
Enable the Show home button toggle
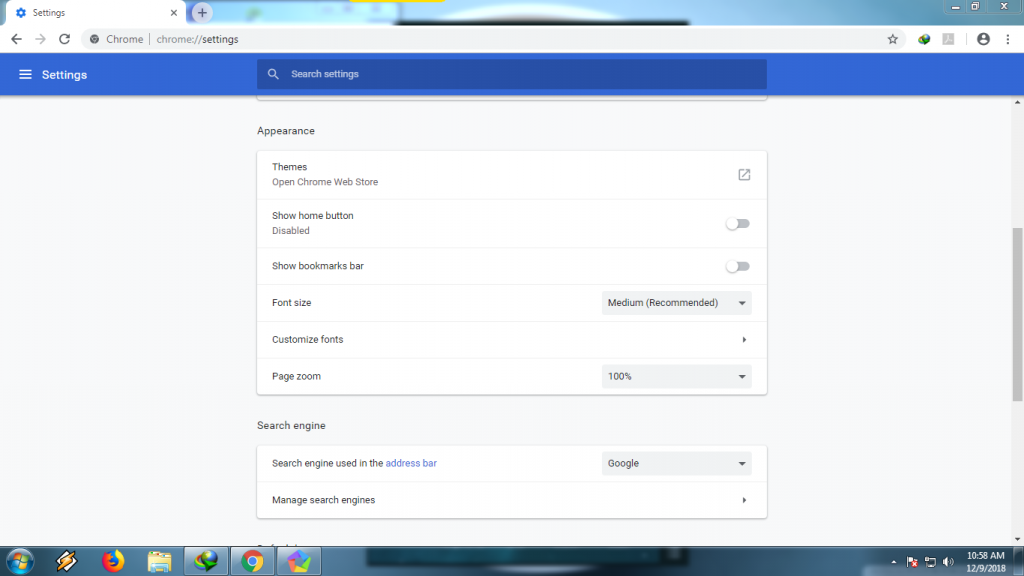(x=738, y=224)
